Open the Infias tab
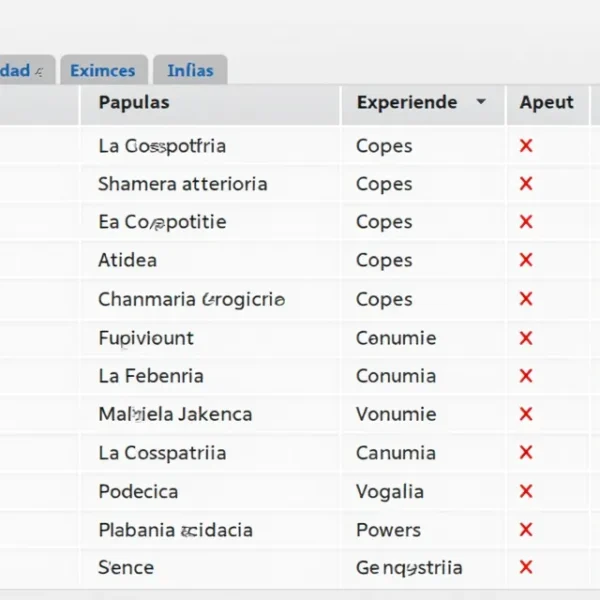 pyautogui.click(x=190, y=70)
